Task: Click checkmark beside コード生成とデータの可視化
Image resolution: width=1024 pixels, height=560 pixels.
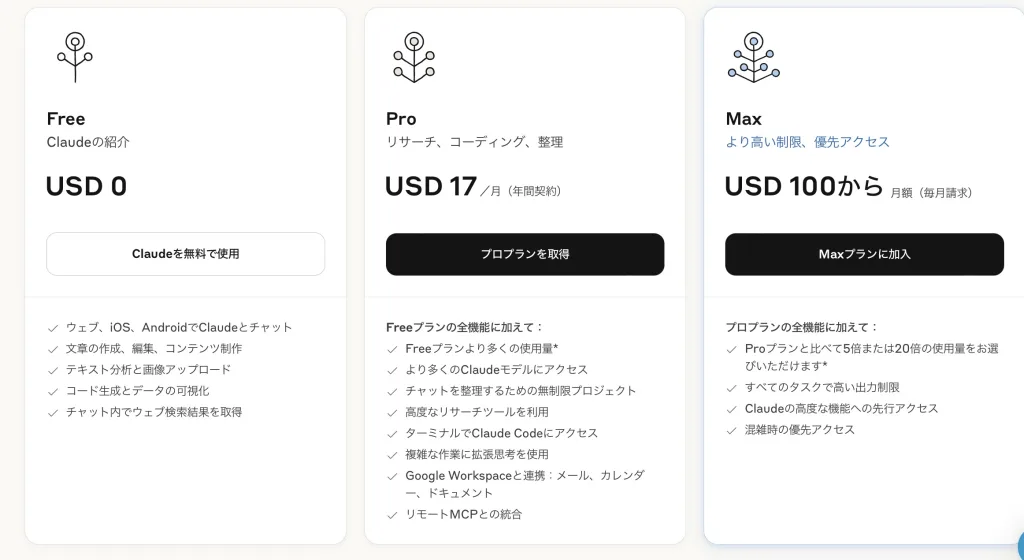Action: pyautogui.click(x=53, y=392)
